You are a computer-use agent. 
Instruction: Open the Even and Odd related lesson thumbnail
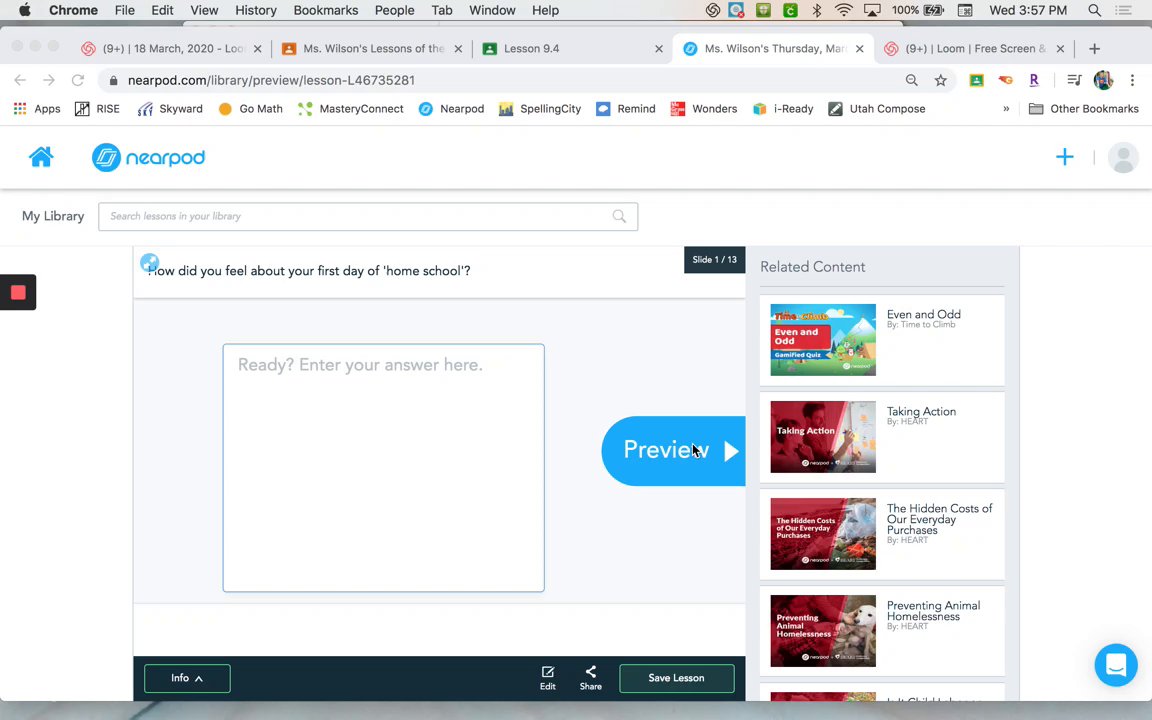[823, 339]
